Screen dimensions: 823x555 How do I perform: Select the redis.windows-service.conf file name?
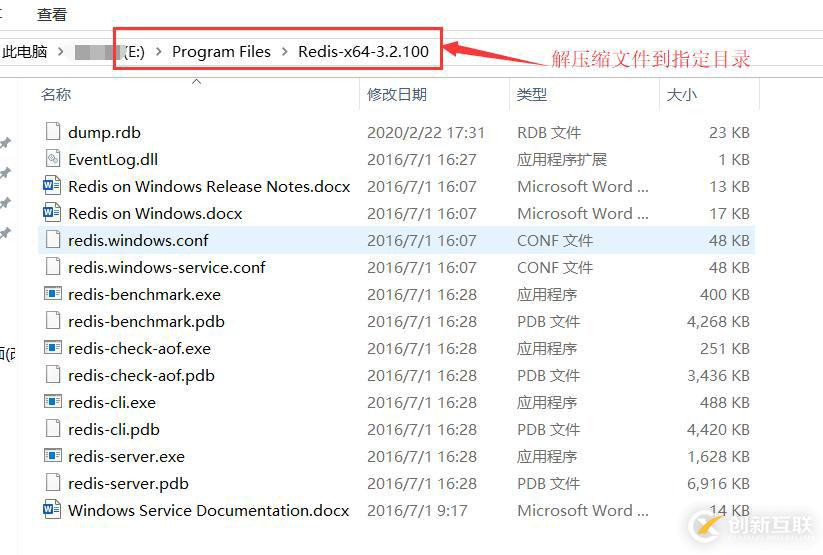(167, 267)
